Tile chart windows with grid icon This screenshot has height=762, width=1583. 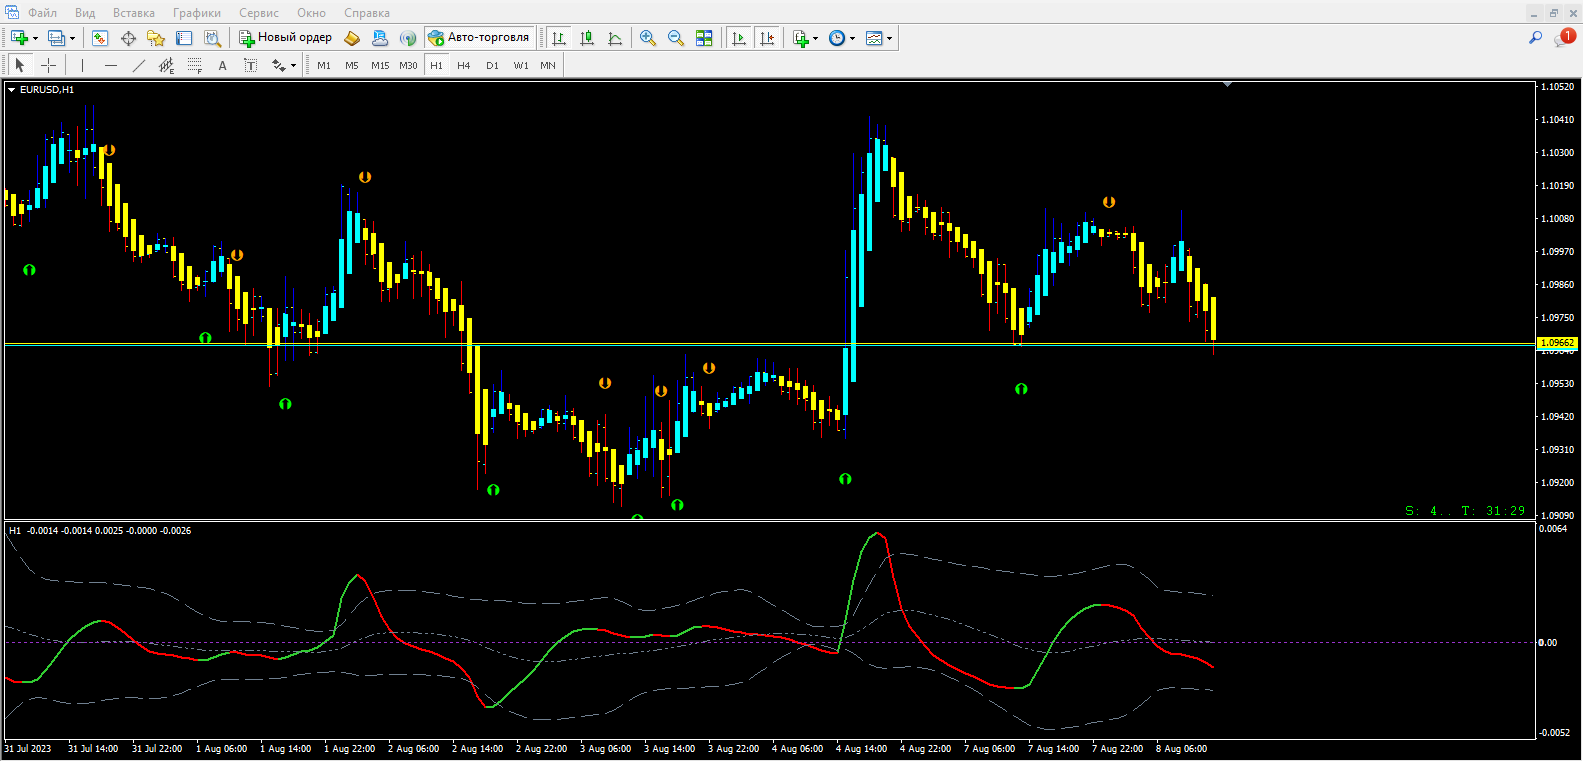pyautogui.click(x=704, y=38)
